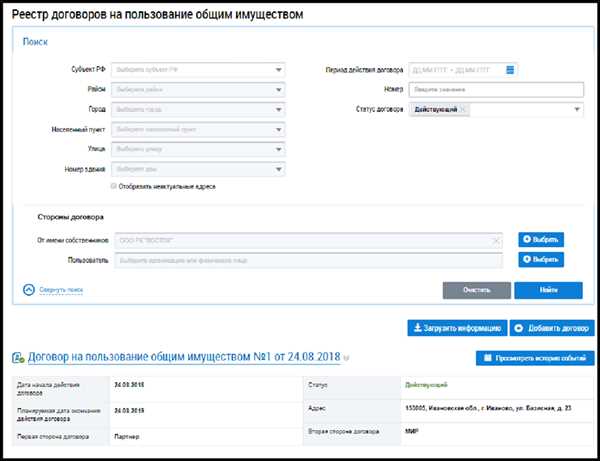
Task: Click Выбрать button for От имени собственников
Action: (x=541, y=239)
